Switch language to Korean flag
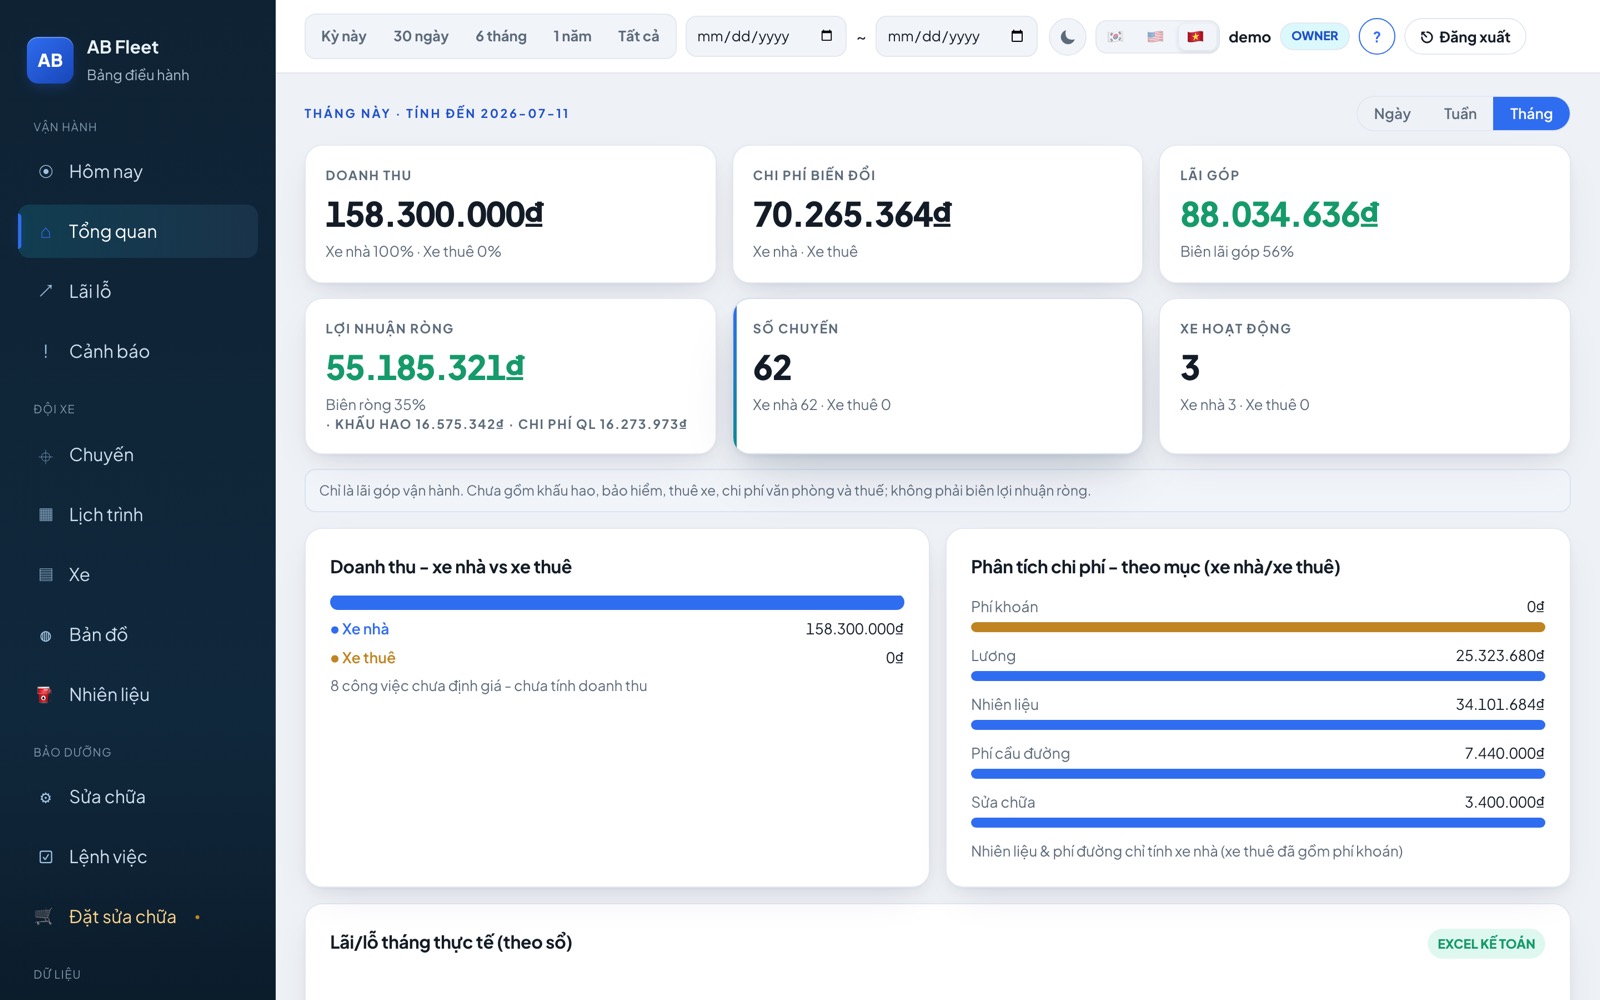The width and height of the screenshot is (1600, 1000). [x=1116, y=37]
